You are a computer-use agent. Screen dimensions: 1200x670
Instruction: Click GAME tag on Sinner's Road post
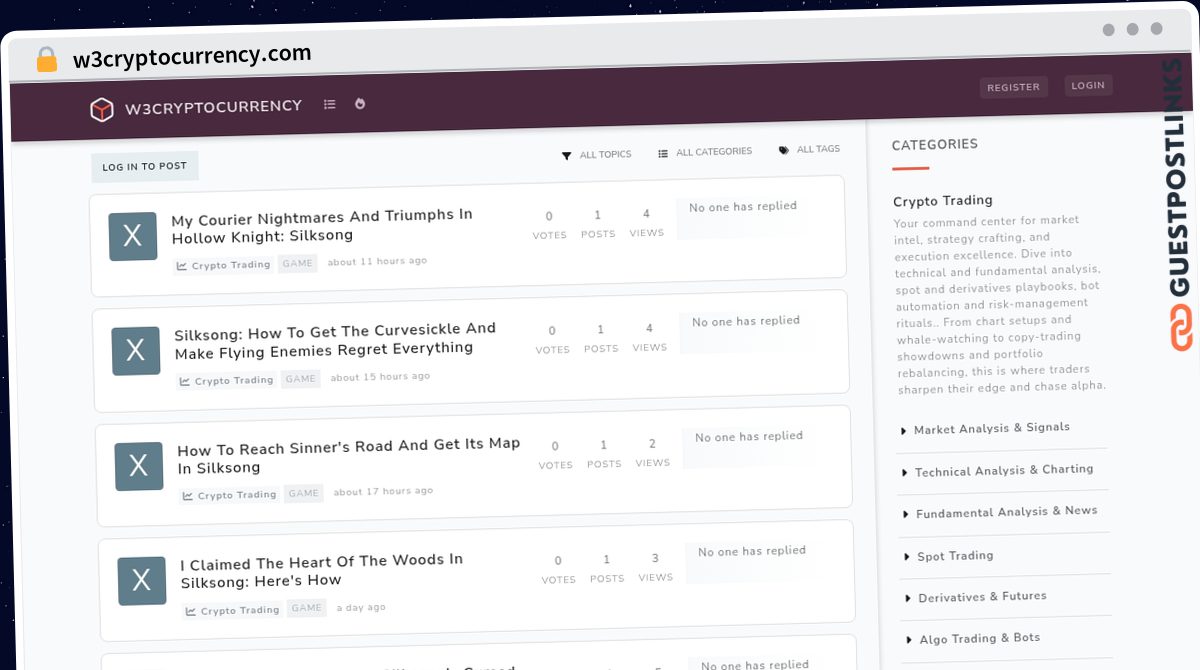[304, 493]
